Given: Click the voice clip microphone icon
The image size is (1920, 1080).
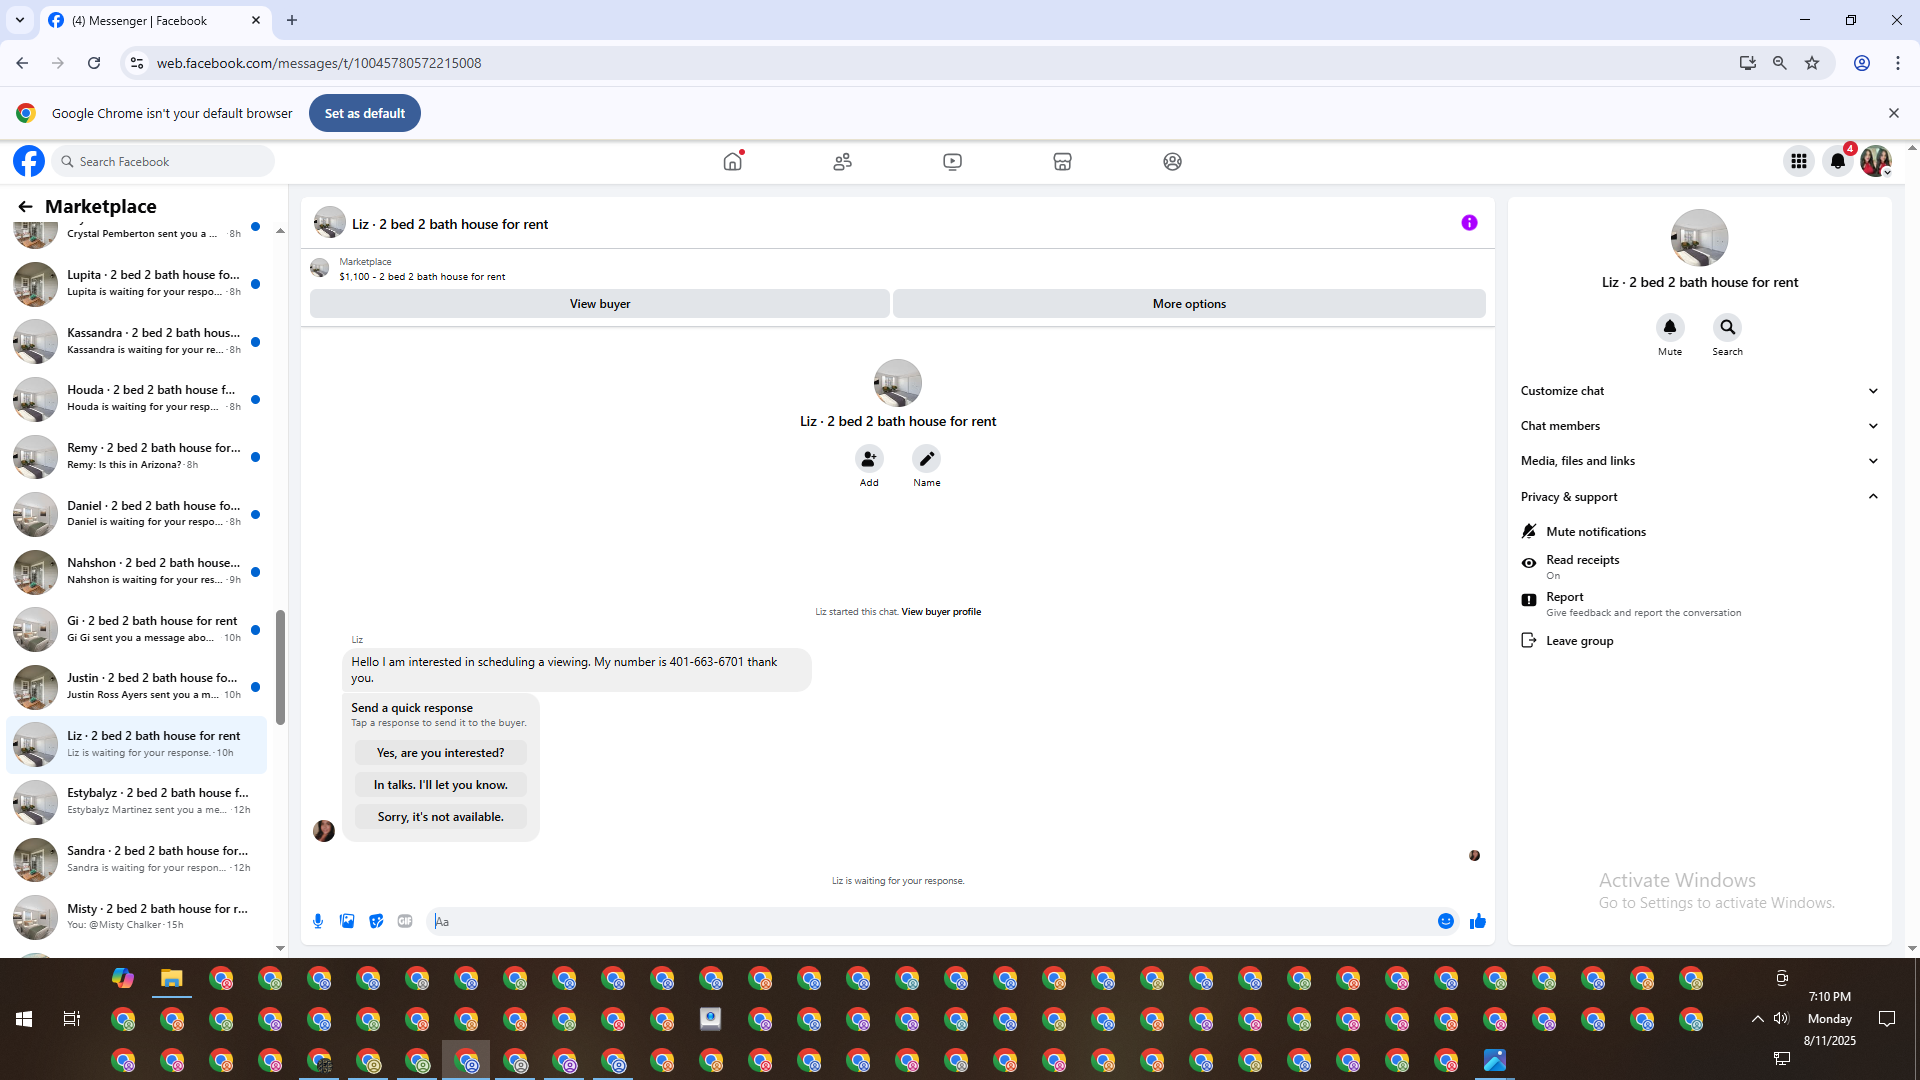Looking at the screenshot, I should [x=318, y=921].
